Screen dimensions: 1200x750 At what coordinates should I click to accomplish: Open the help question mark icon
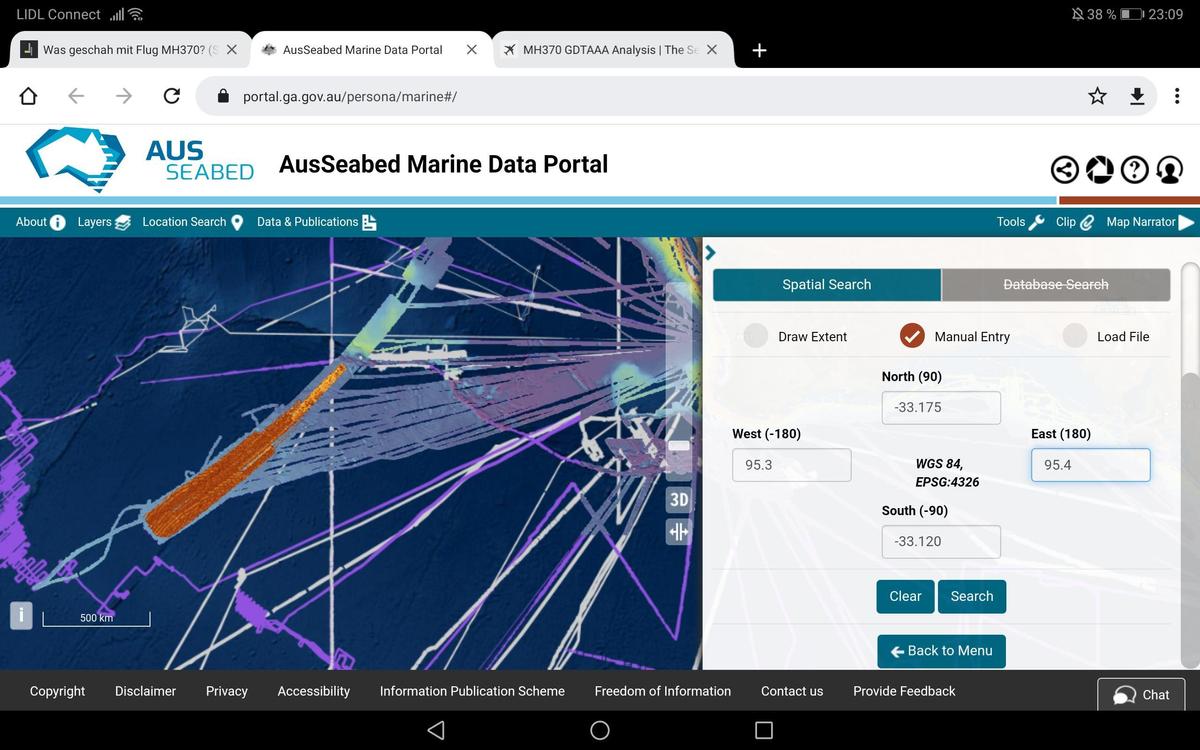tap(1134, 170)
